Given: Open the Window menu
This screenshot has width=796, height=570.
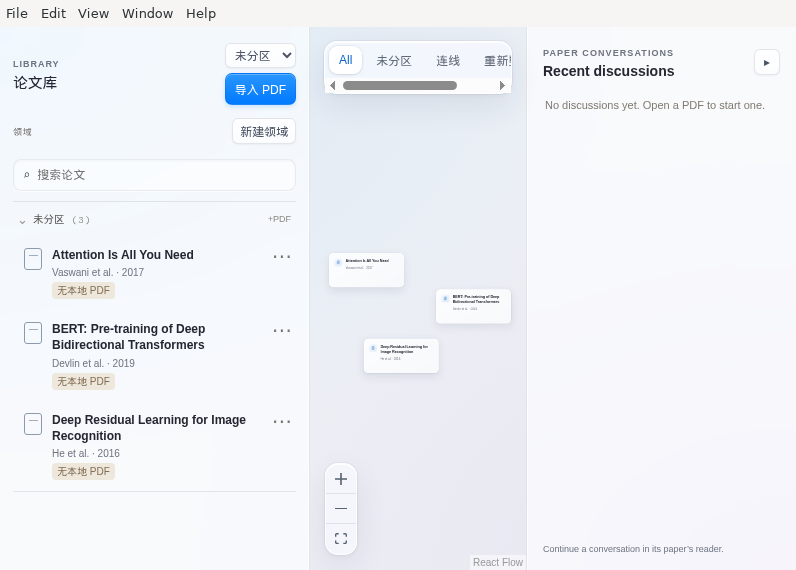Looking at the screenshot, I should 147,13.
